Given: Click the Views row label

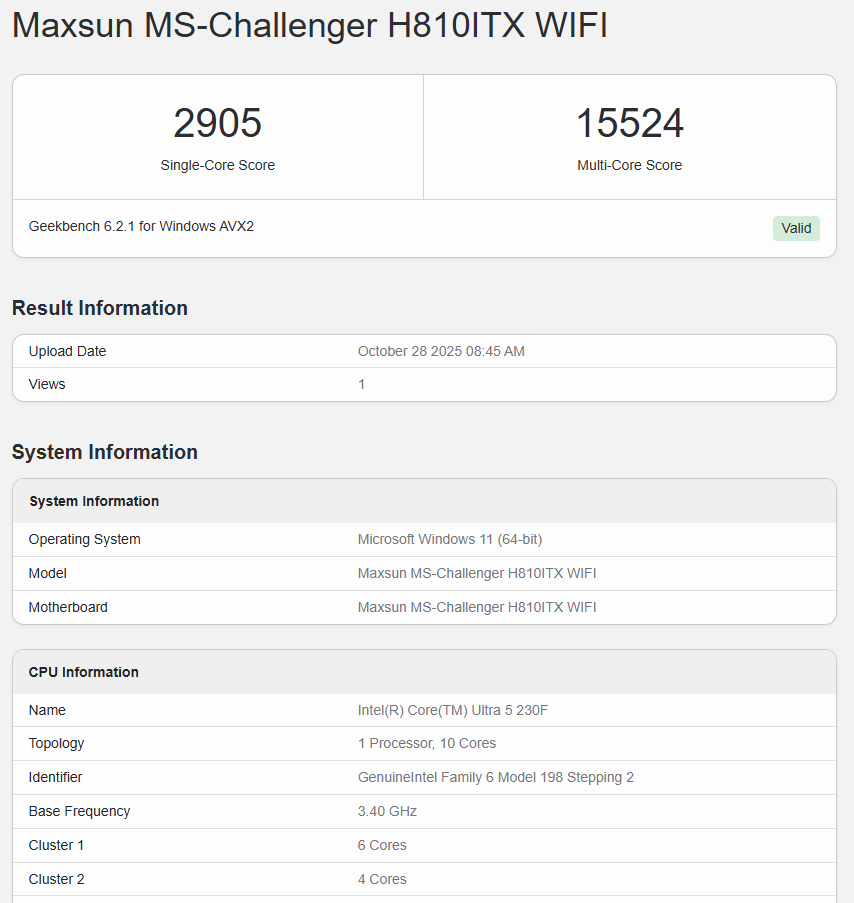Looking at the screenshot, I should pyautogui.click(x=47, y=384).
